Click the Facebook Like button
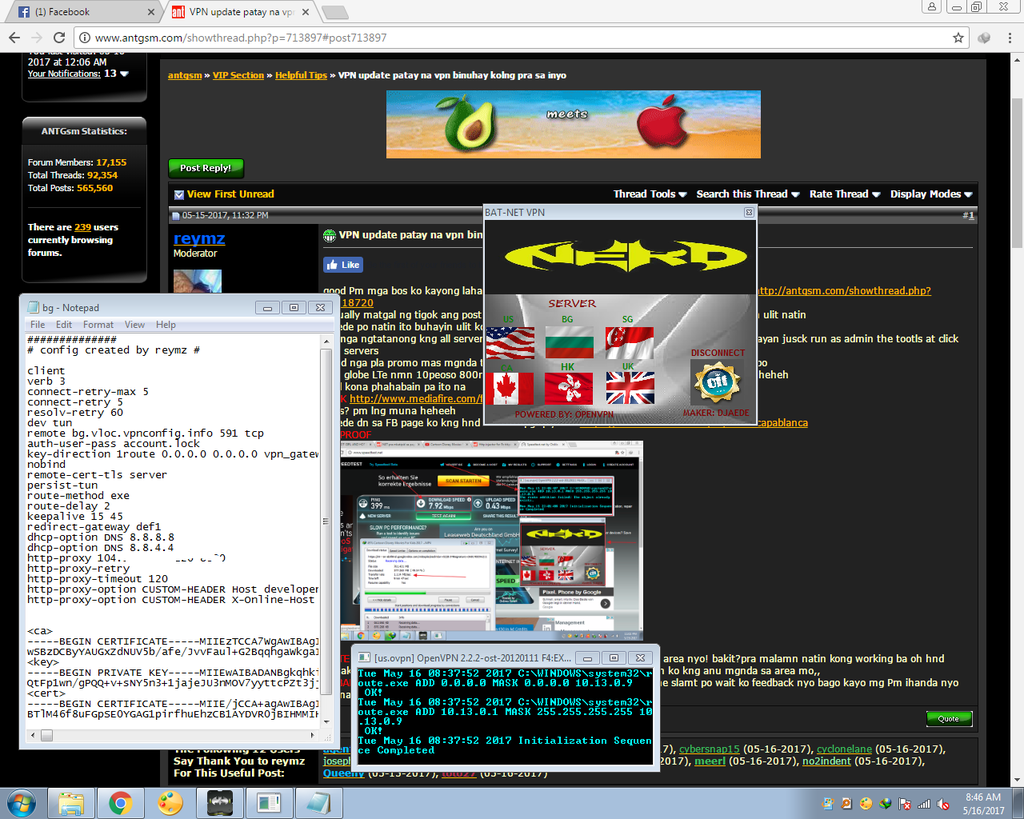The height and width of the screenshot is (819, 1024). [x=343, y=265]
